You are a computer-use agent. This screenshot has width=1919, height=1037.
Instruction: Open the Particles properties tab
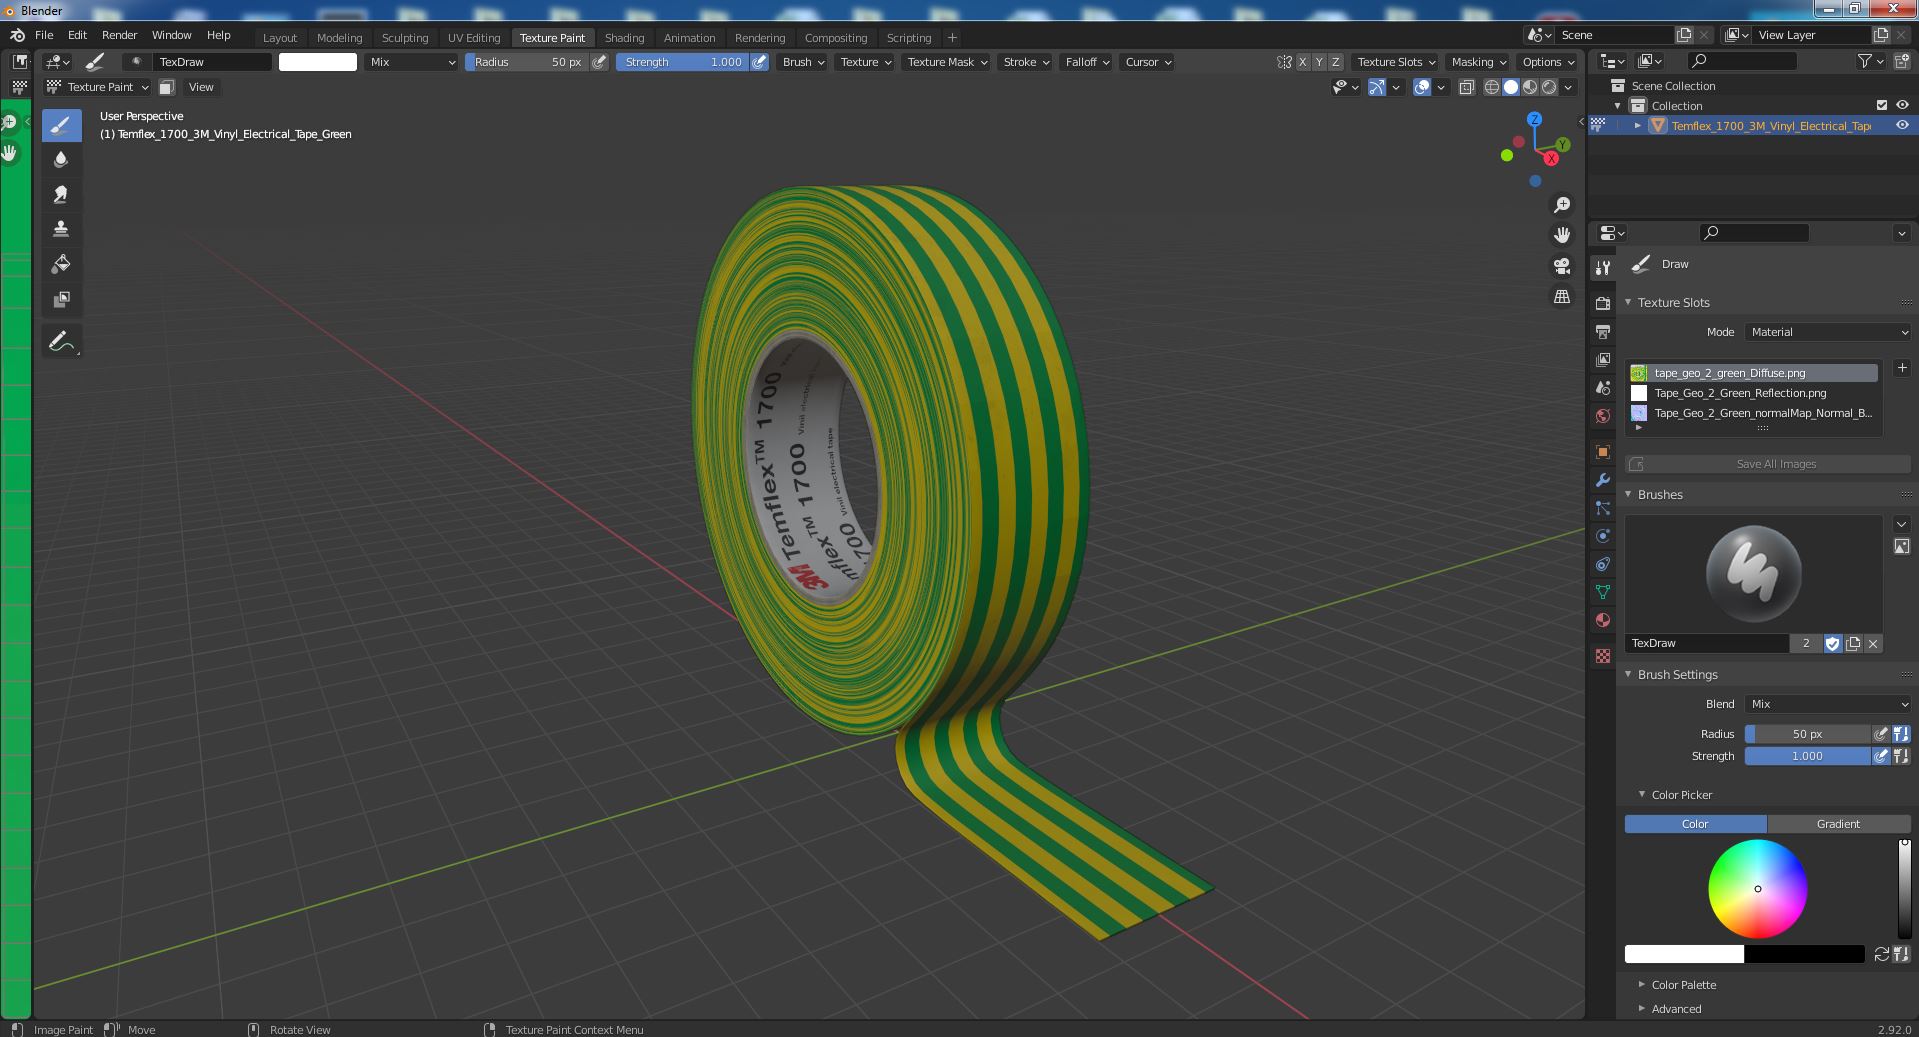[x=1603, y=508]
